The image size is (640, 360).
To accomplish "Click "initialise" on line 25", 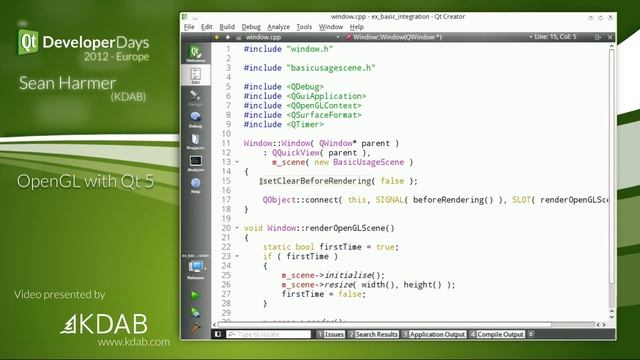I will click(x=349, y=275).
